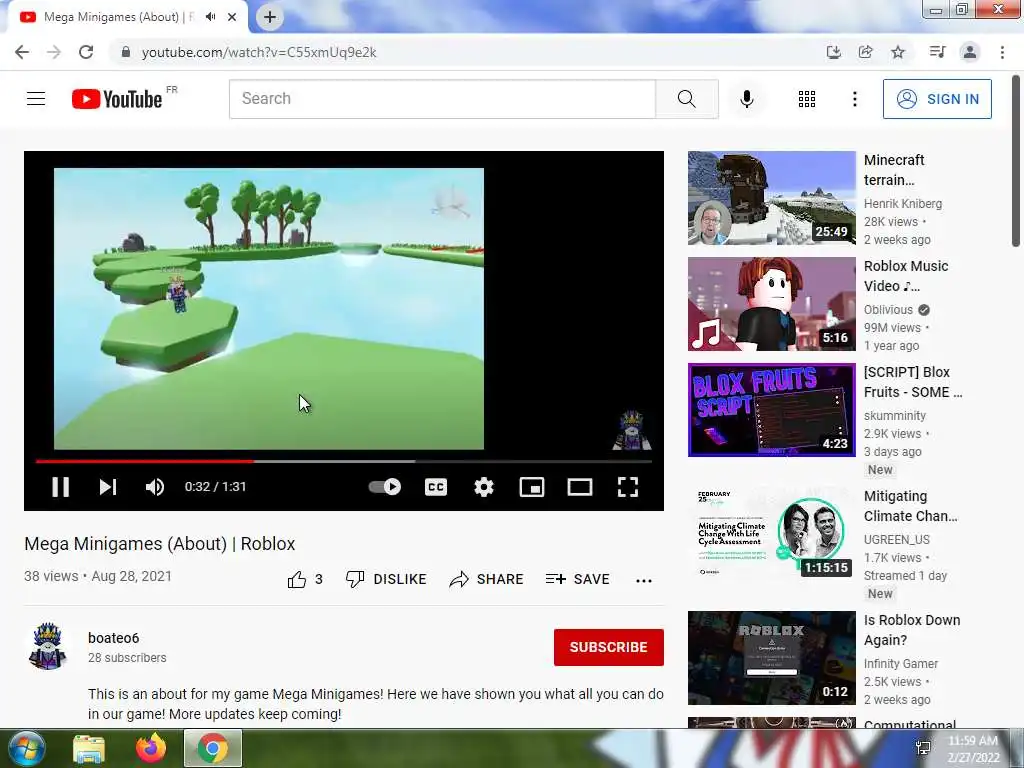Viewport: 1024px width, 768px height.
Task: Open File Explorer from taskbar
Action: pyautogui.click(x=89, y=749)
